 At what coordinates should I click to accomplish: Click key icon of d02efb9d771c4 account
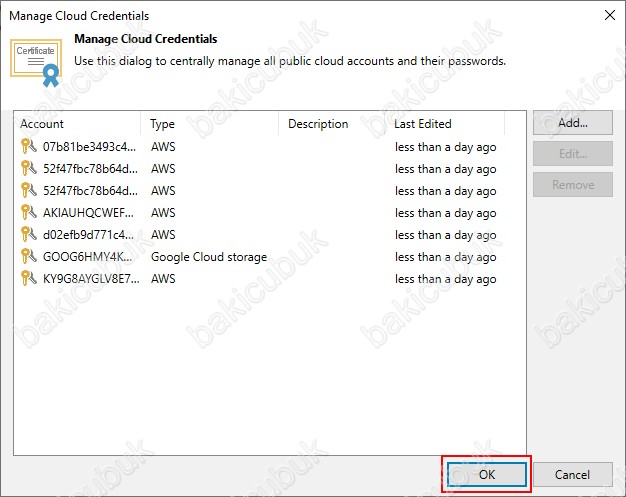click(28, 234)
